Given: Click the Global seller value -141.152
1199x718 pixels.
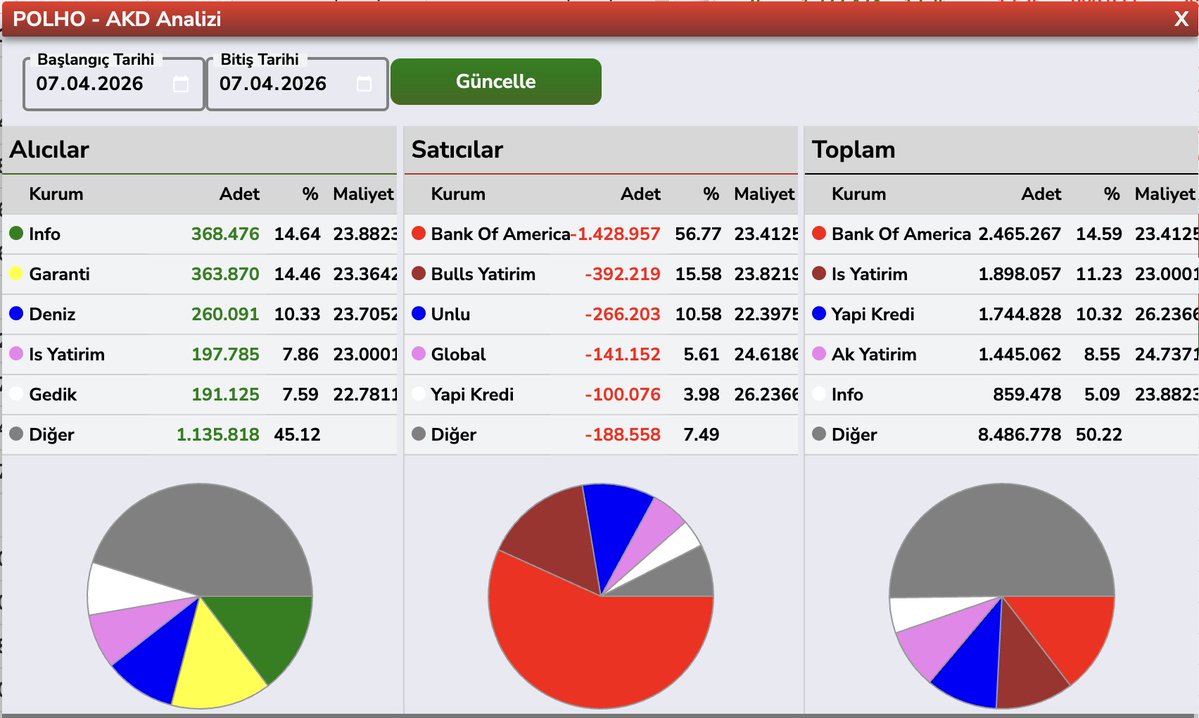Looking at the screenshot, I should pos(622,355).
